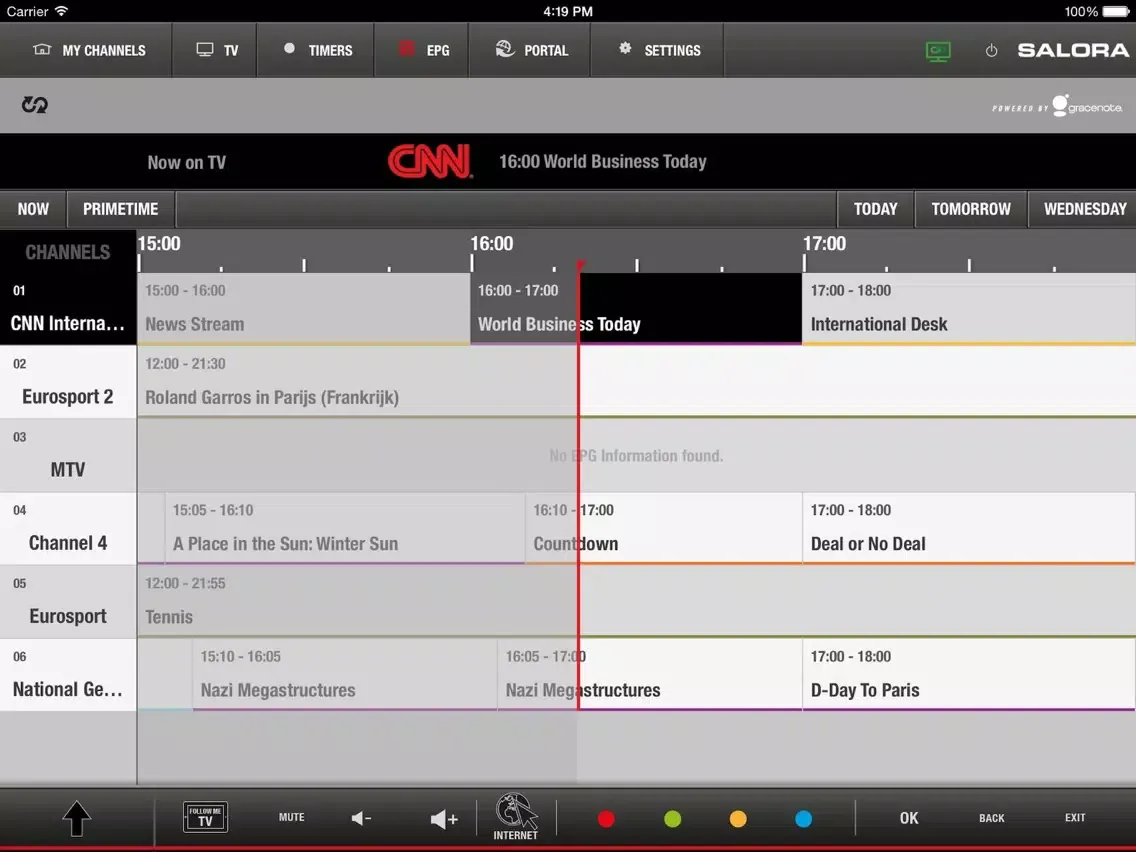Jump to PRIMETIME listings
The height and width of the screenshot is (852, 1136).
click(120, 209)
